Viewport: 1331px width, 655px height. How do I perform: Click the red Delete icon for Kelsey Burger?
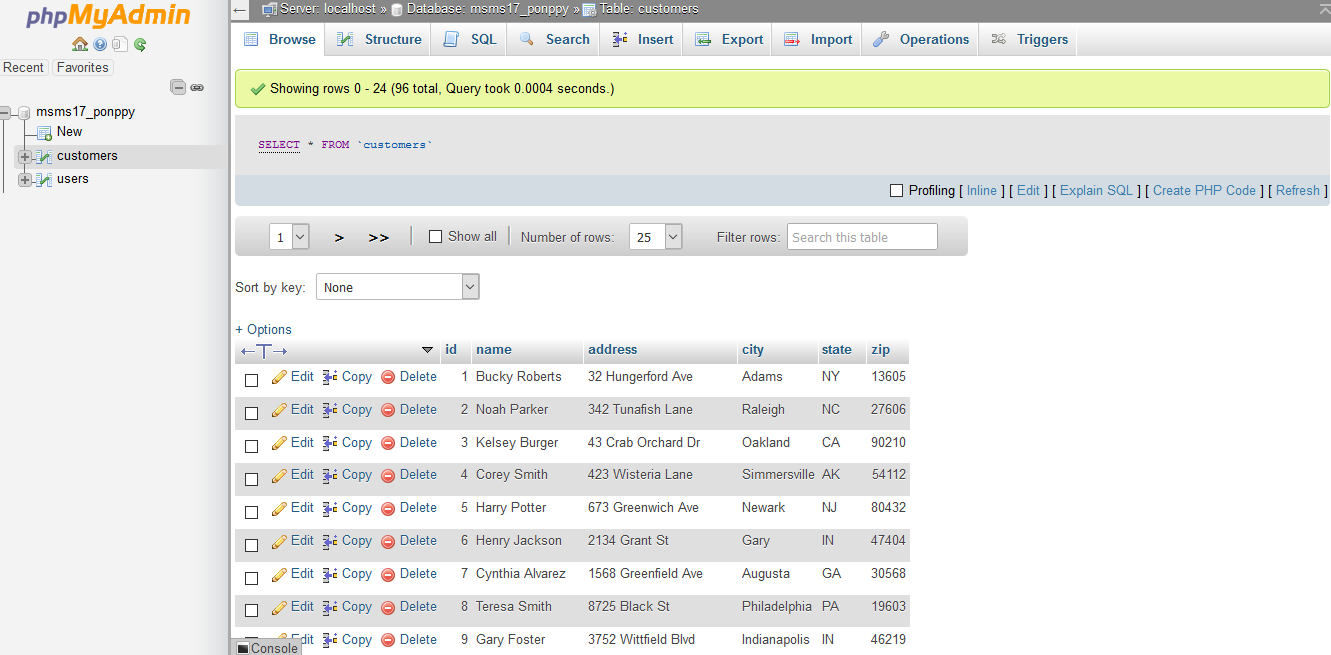pos(388,443)
